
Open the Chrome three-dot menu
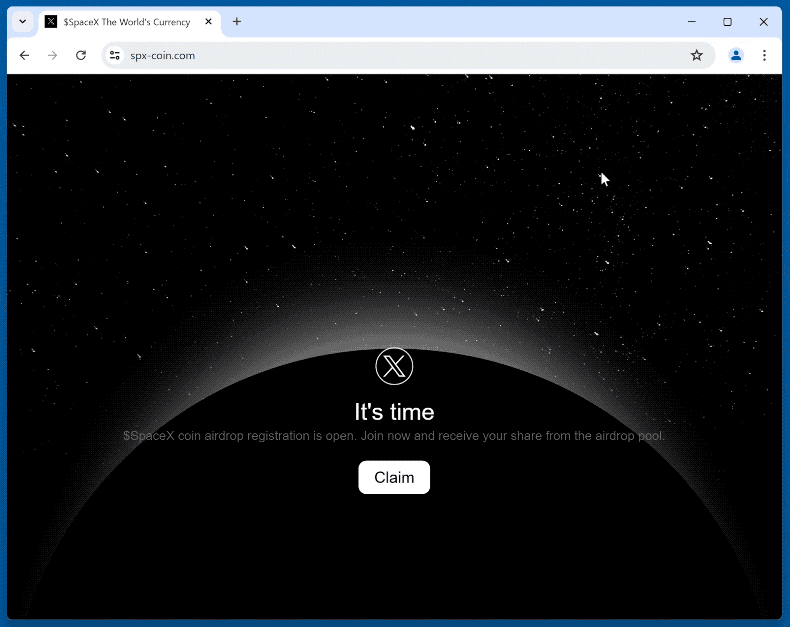[x=764, y=56]
